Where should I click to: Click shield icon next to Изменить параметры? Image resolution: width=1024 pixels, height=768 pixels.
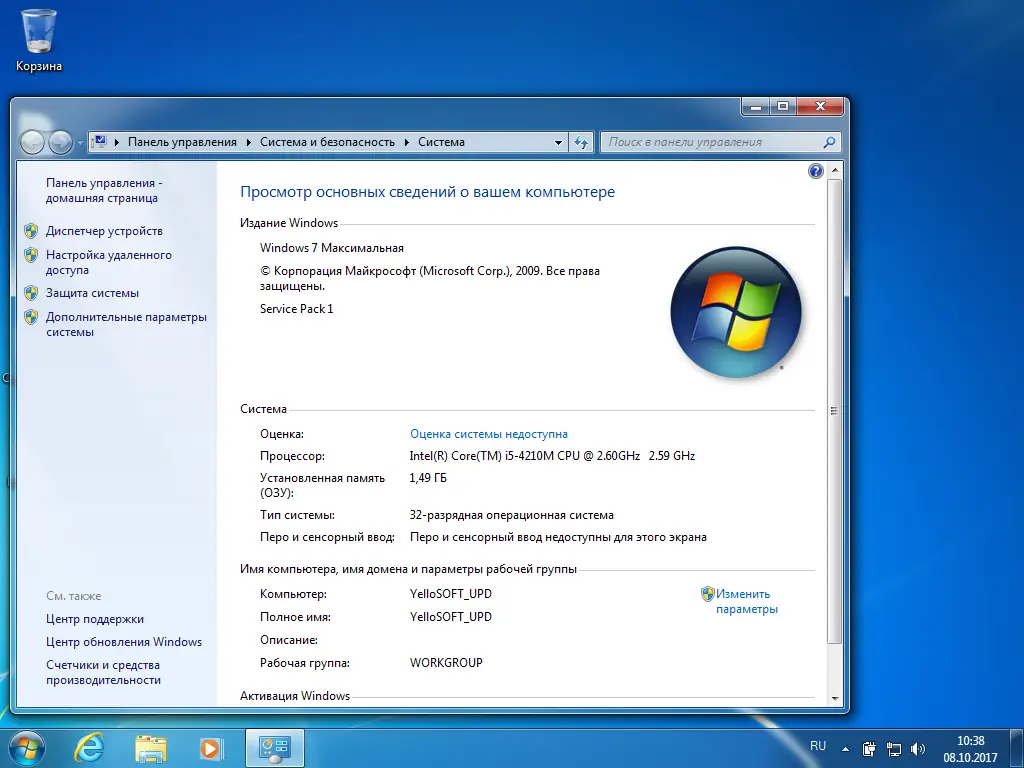coord(707,594)
